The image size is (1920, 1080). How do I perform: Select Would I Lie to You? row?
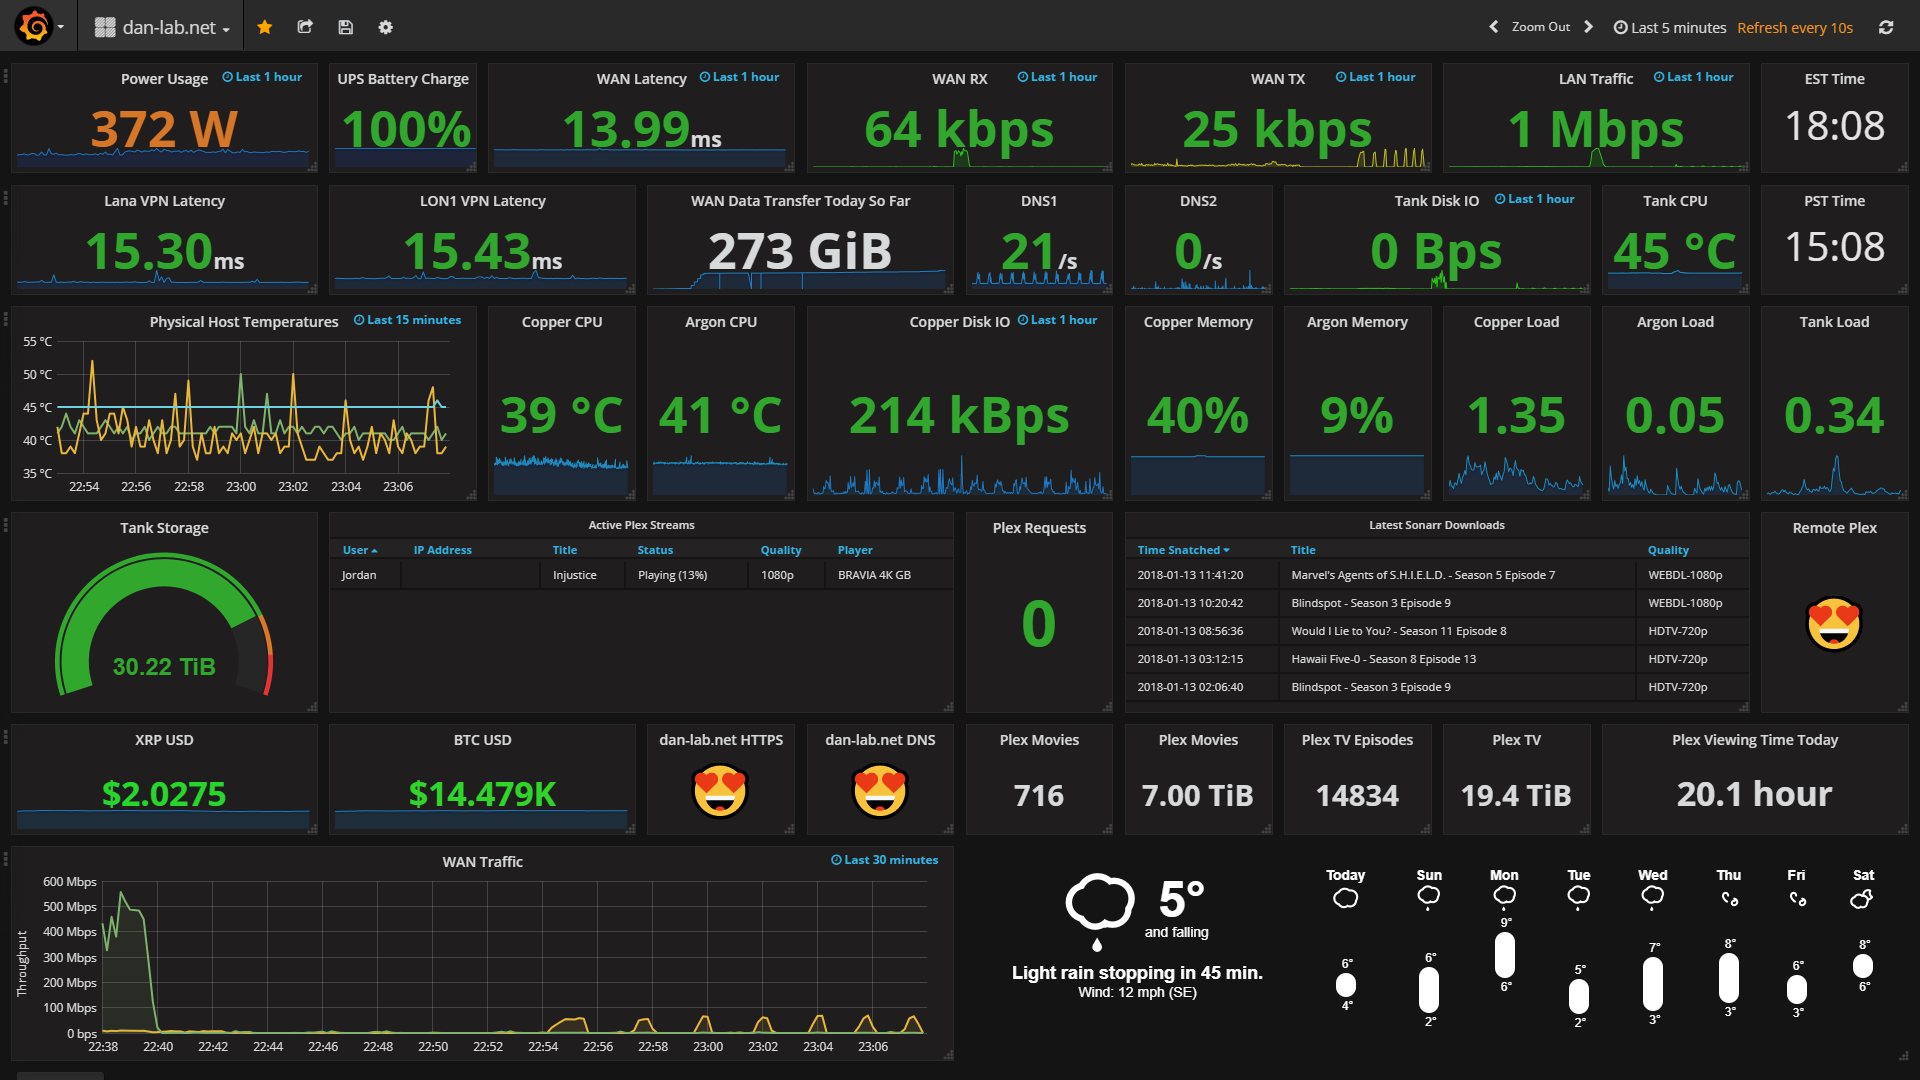(1437, 631)
